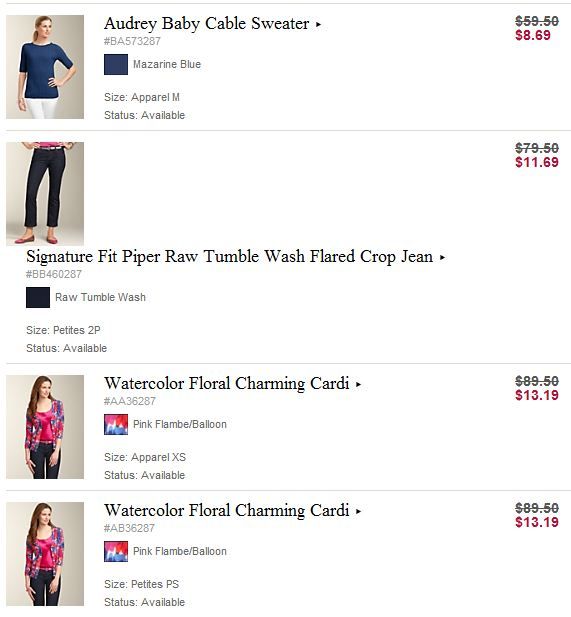This screenshot has height=617, width=571.
Task: Select the Mazarine Blue color swatch
Action: [x=116, y=64]
